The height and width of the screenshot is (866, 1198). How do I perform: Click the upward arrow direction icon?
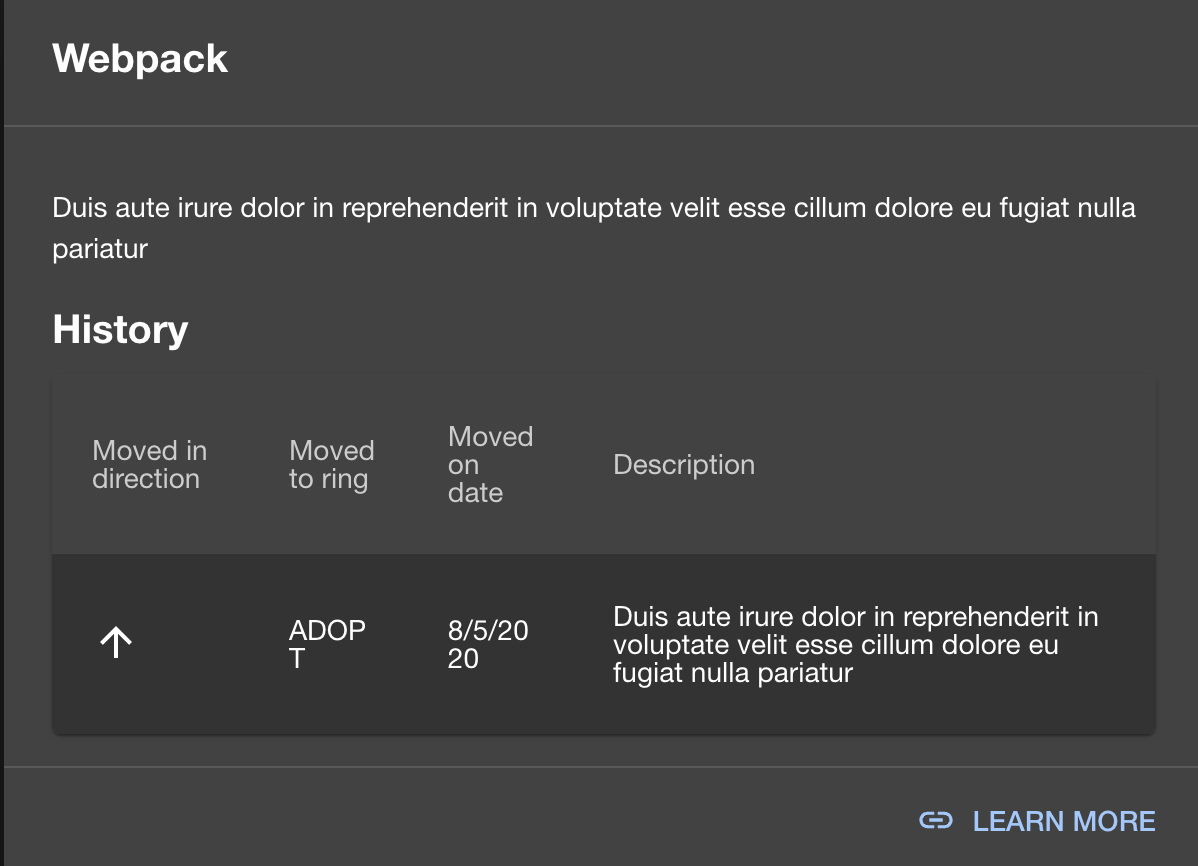click(x=116, y=643)
